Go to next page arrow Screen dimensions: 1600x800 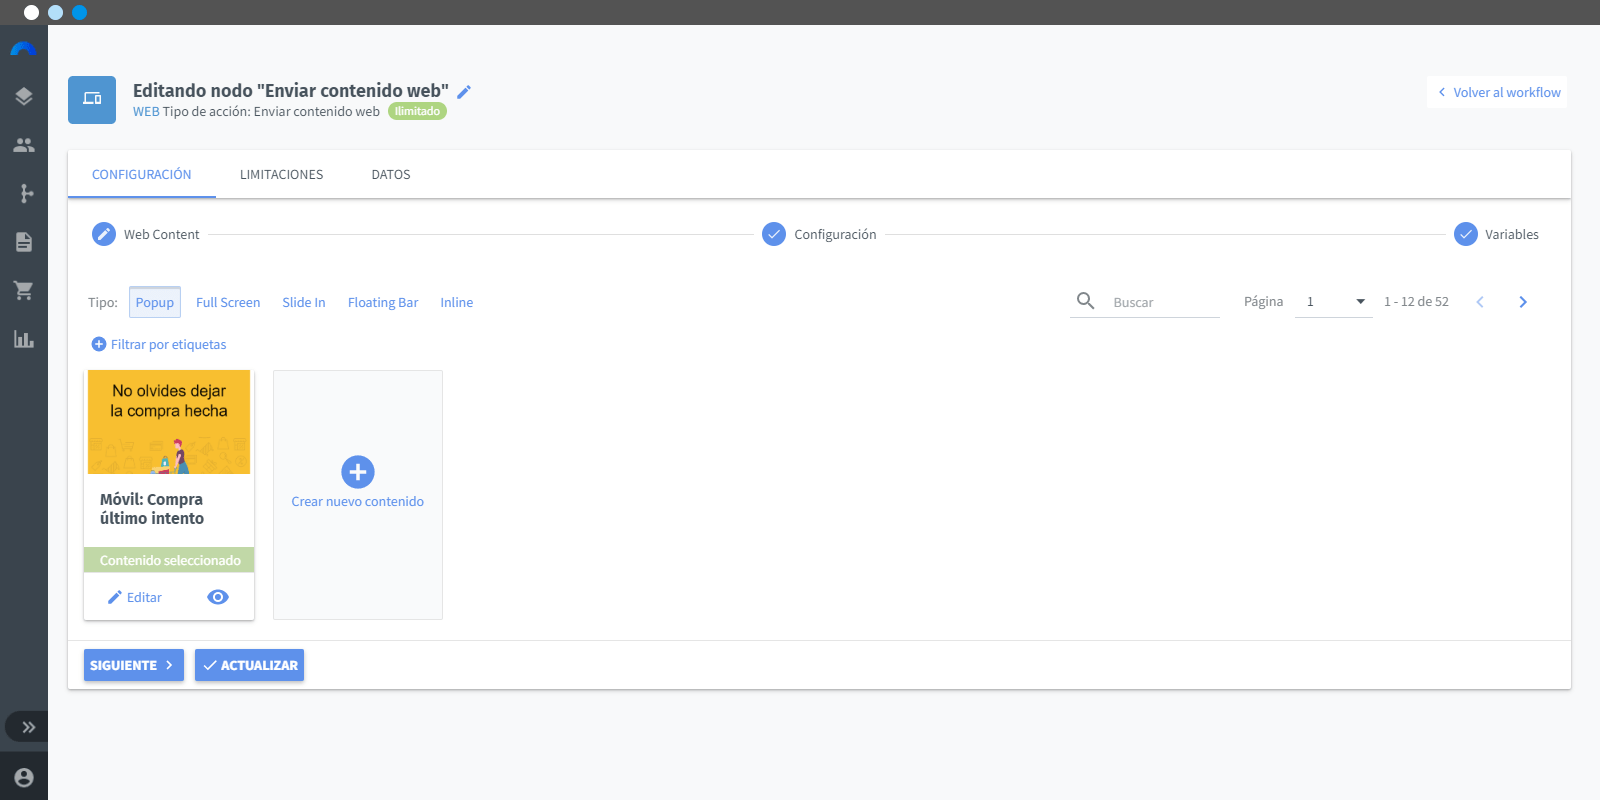(x=1523, y=302)
